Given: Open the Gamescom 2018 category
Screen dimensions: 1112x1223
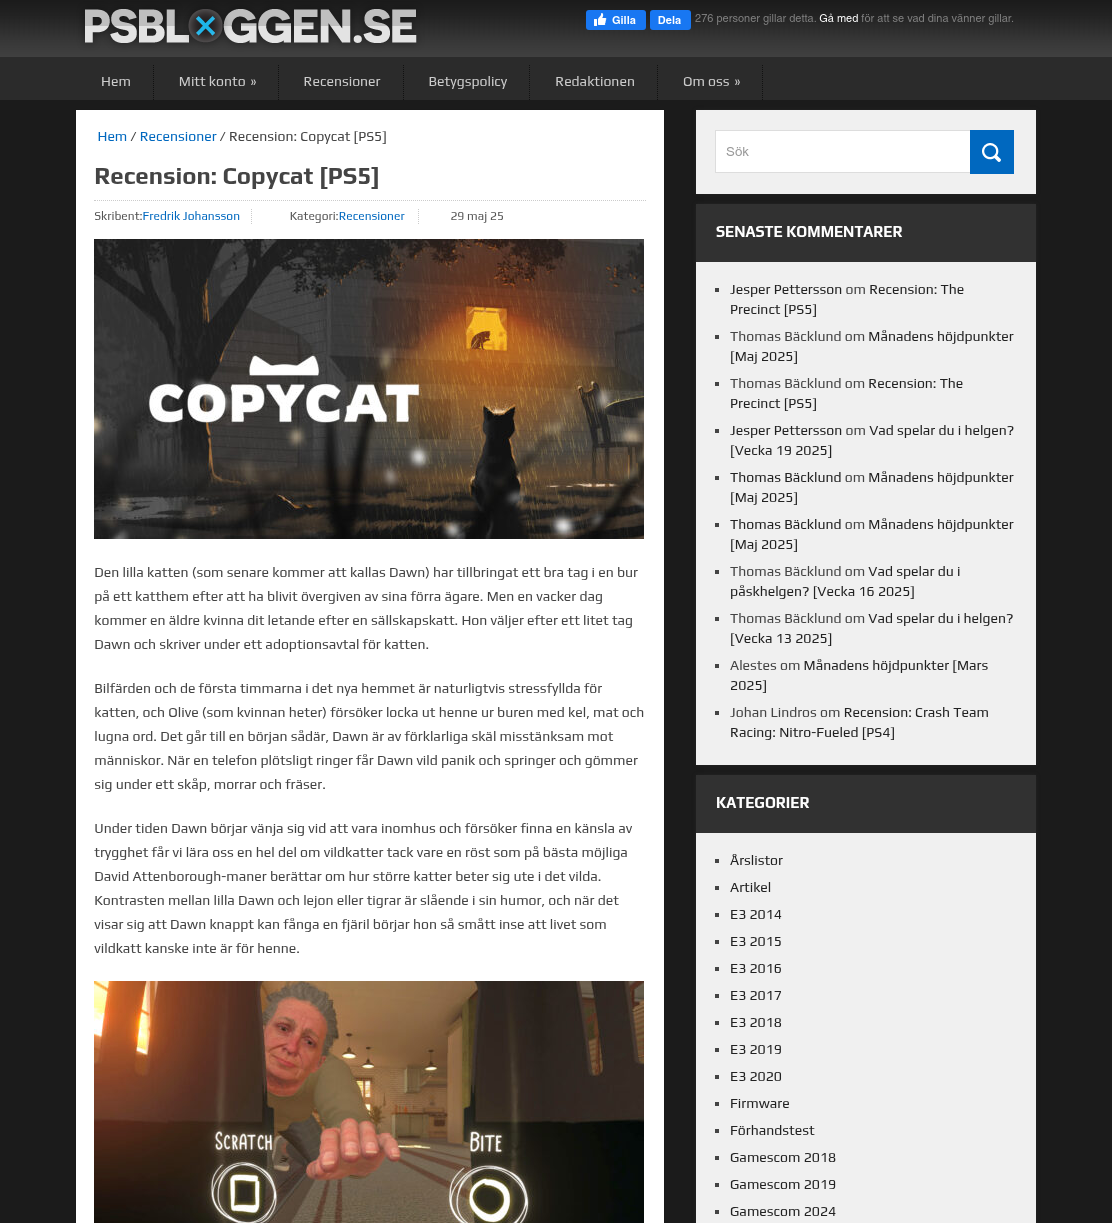Looking at the screenshot, I should tap(783, 1158).
